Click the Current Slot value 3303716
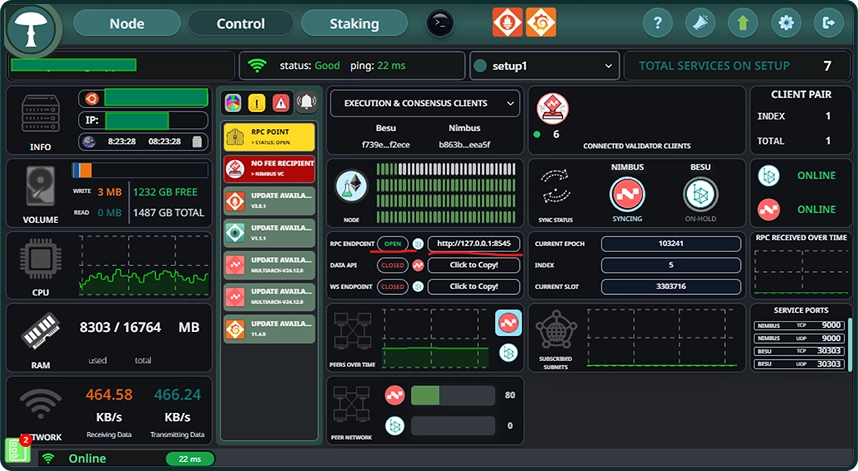Screen dimensions: 858x471 671,286
